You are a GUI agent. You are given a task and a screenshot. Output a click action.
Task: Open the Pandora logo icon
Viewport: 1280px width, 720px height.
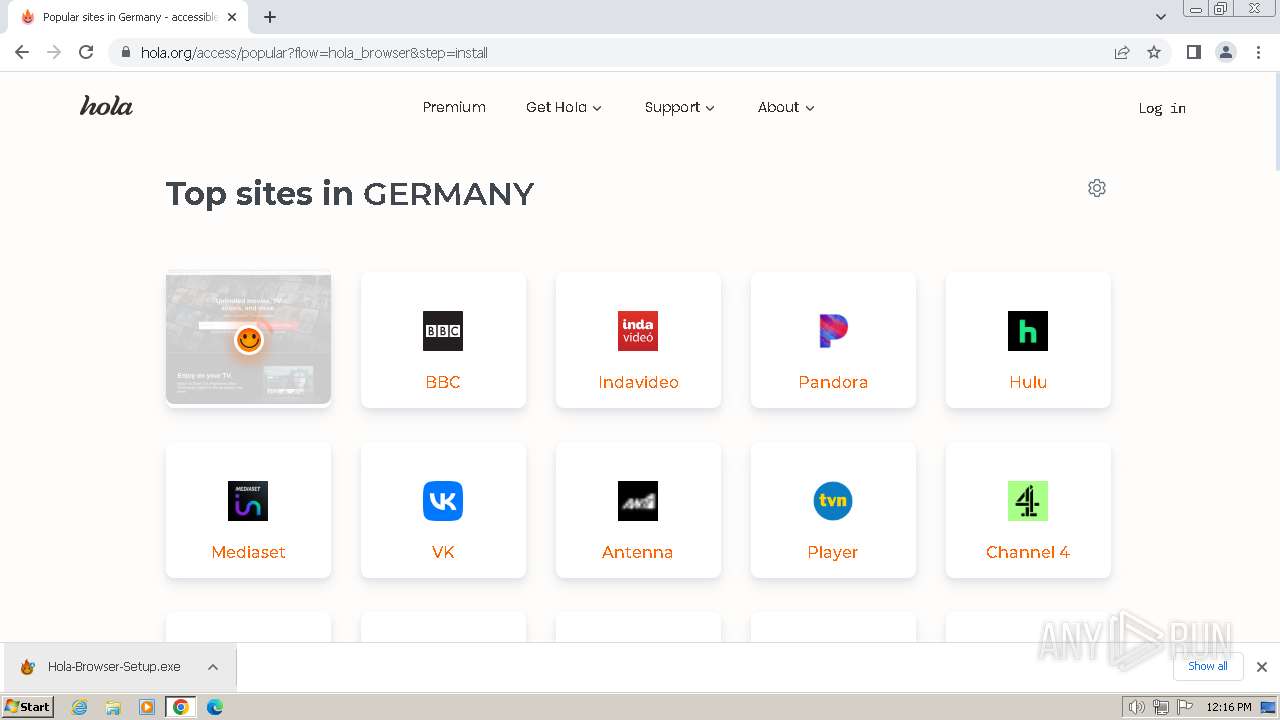click(x=833, y=331)
